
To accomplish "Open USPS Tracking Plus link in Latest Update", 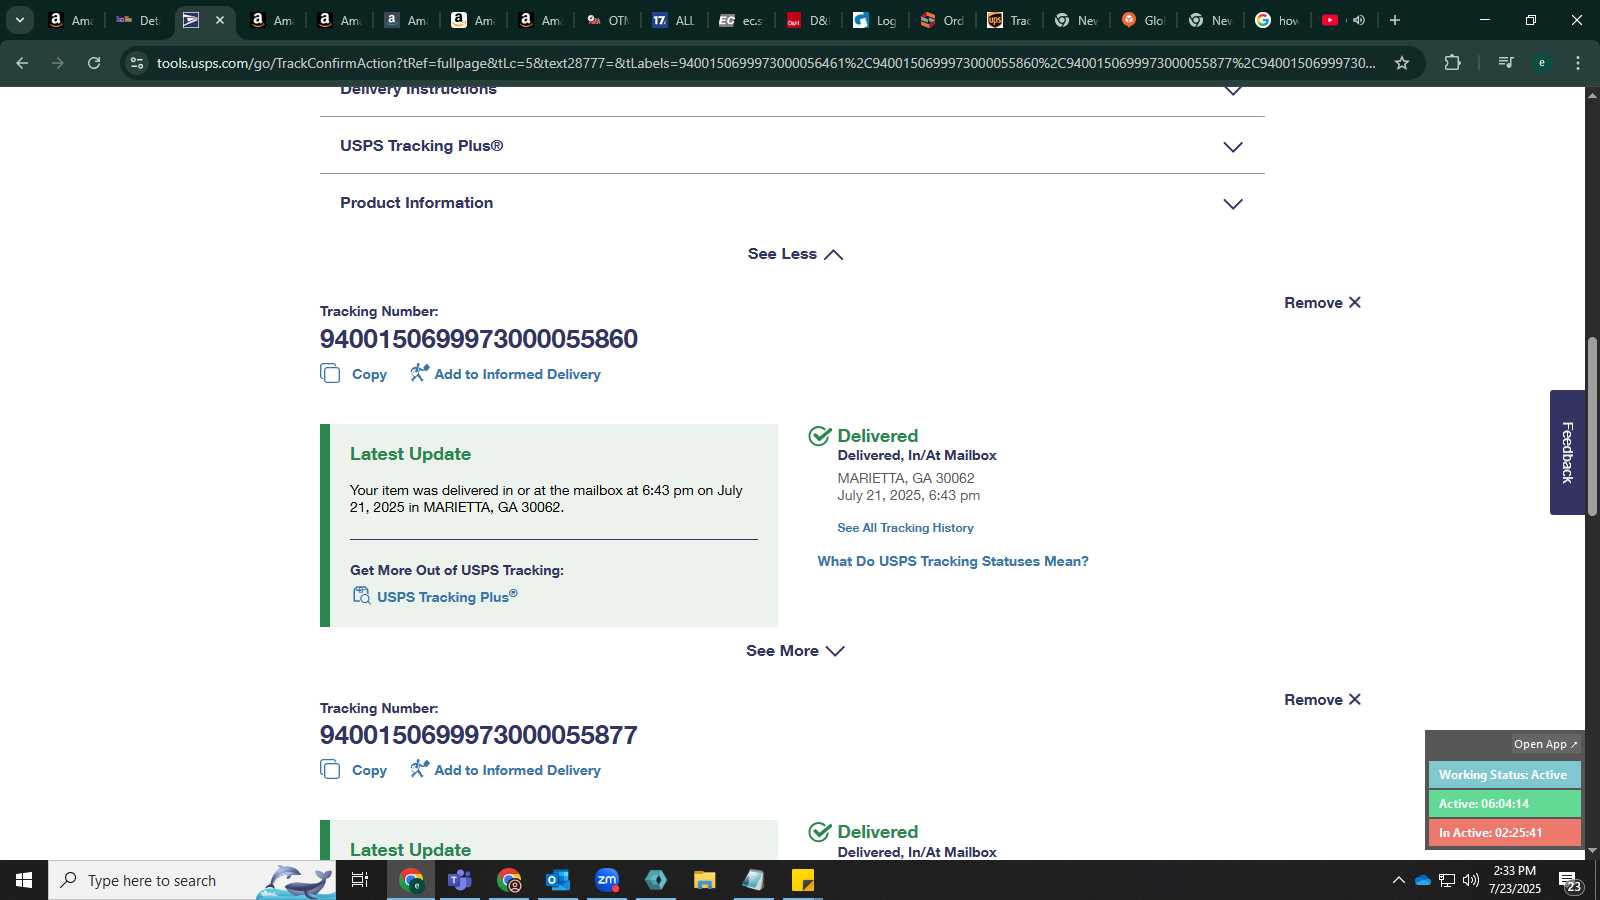I will (x=436, y=596).
